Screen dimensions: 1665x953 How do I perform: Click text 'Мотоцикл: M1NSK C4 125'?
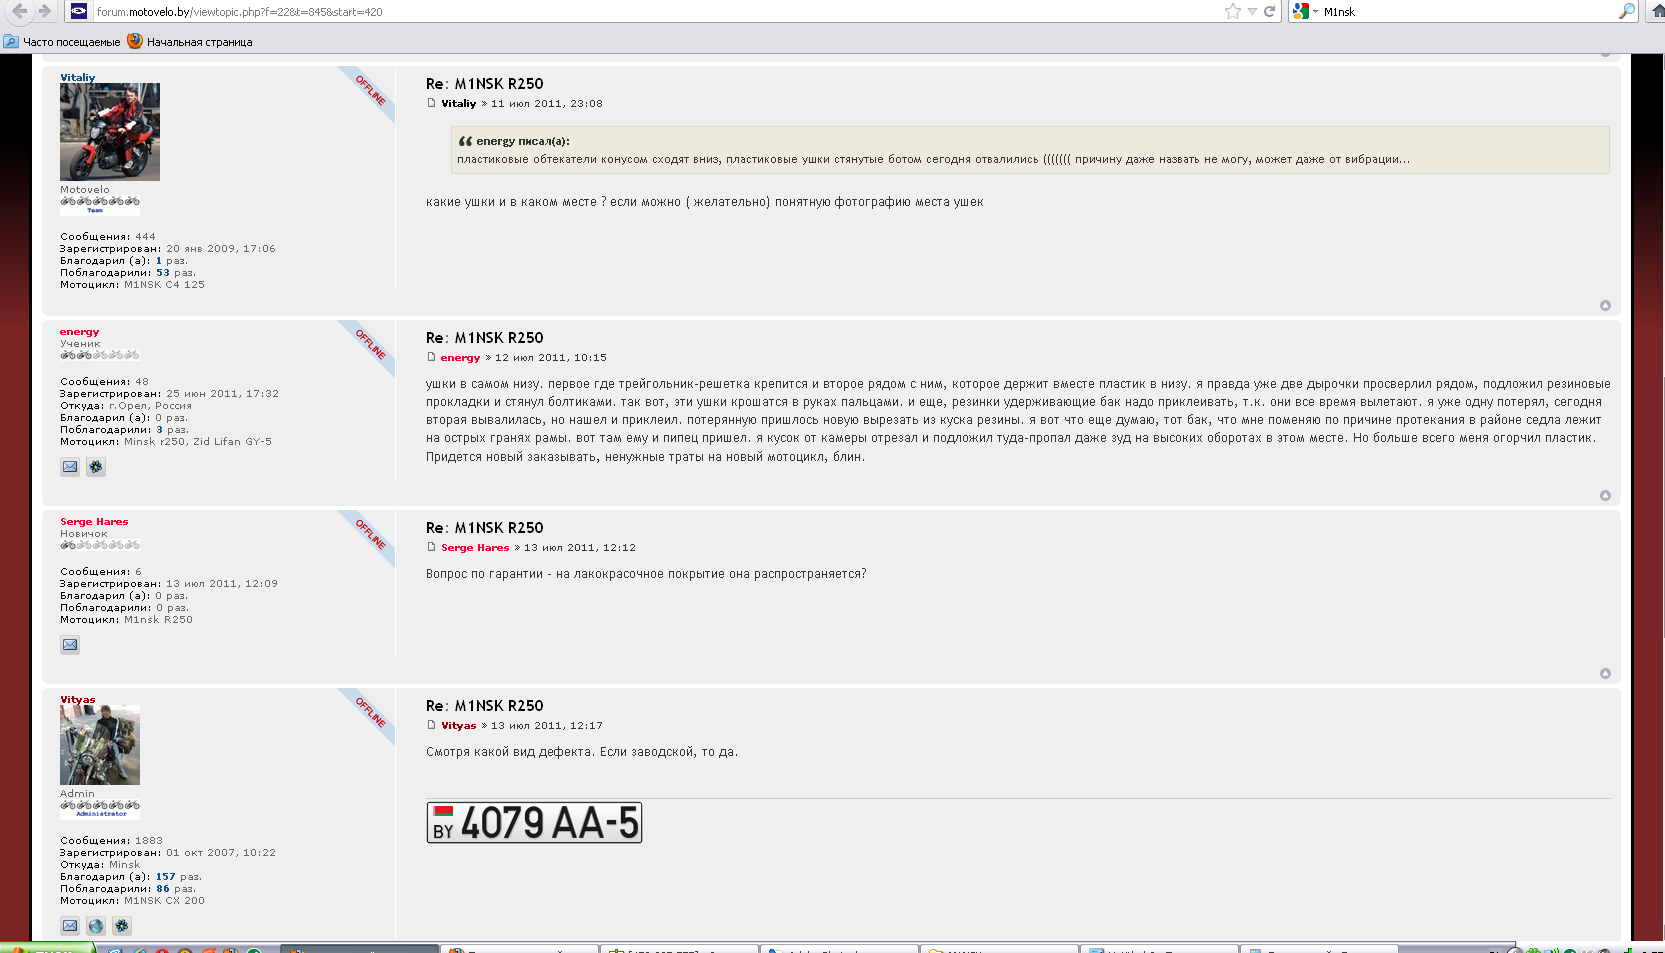click(132, 285)
